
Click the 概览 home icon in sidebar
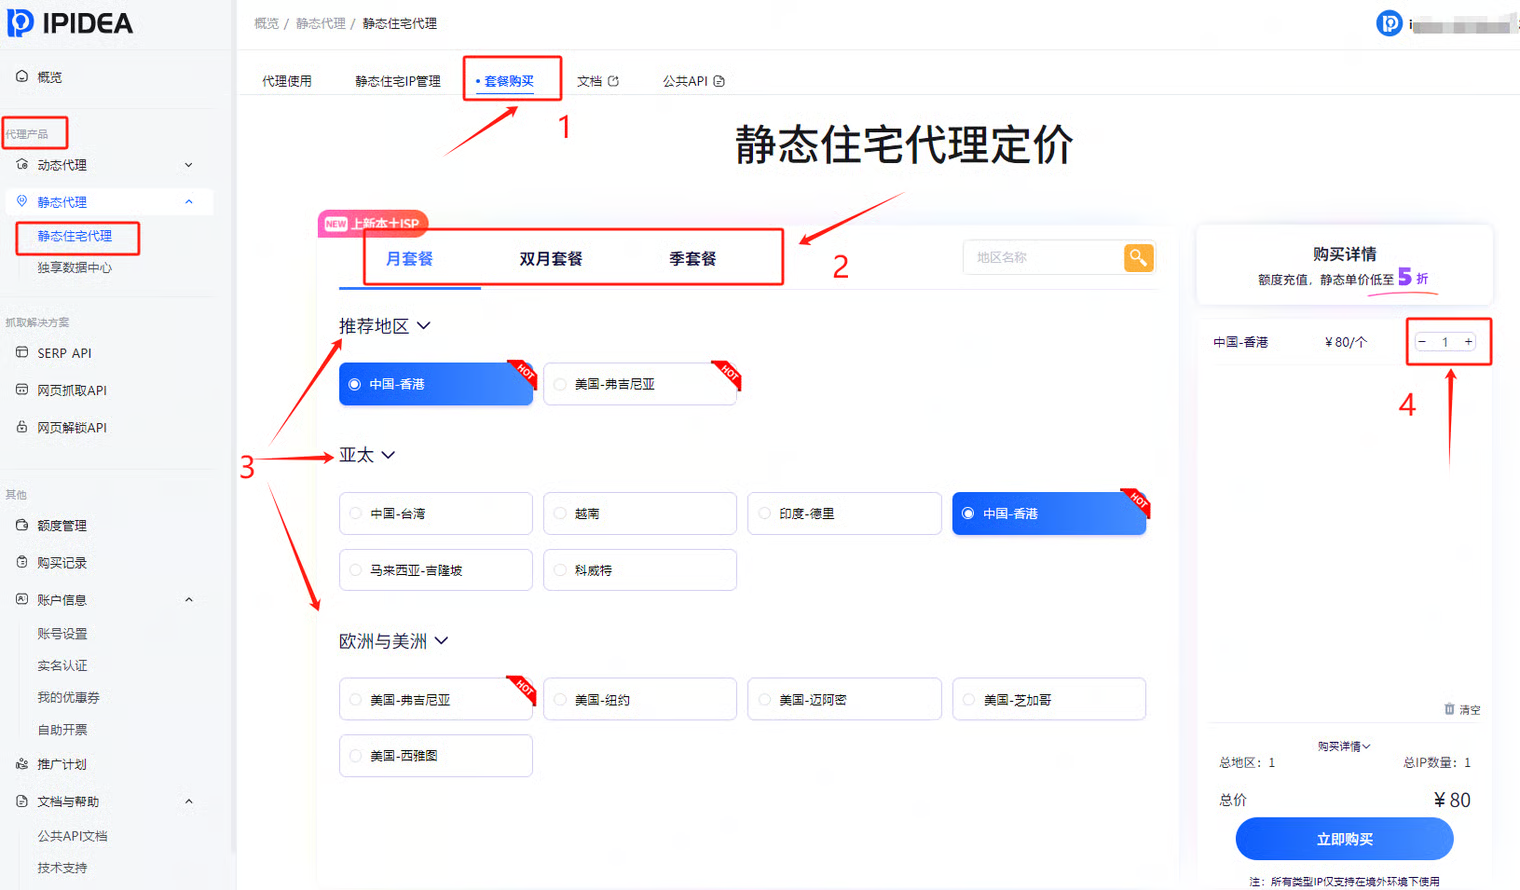(x=22, y=77)
